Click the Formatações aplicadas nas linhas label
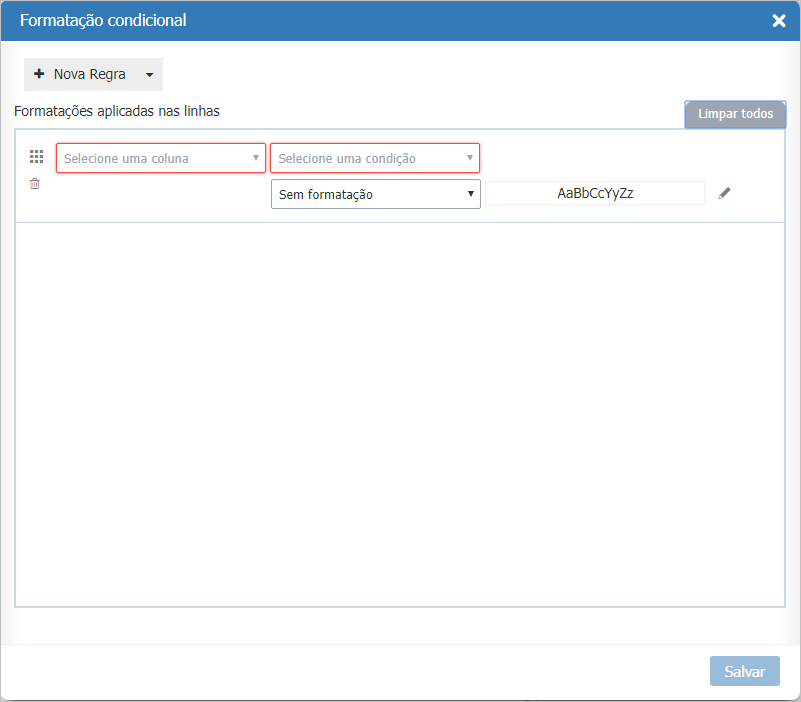The width and height of the screenshot is (801, 702). (117, 111)
